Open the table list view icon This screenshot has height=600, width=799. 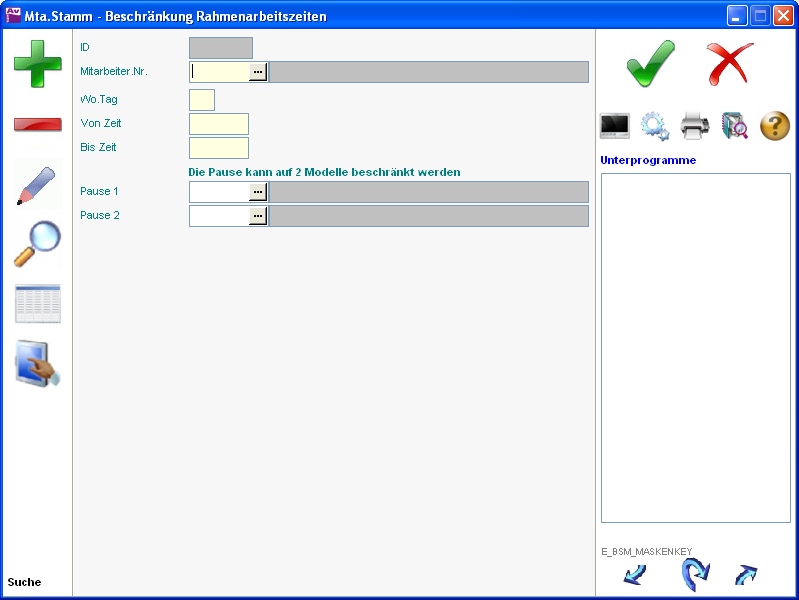pos(37,304)
